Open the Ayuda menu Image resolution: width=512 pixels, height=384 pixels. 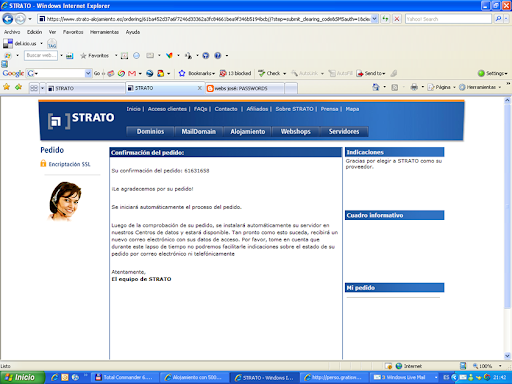click(133, 32)
